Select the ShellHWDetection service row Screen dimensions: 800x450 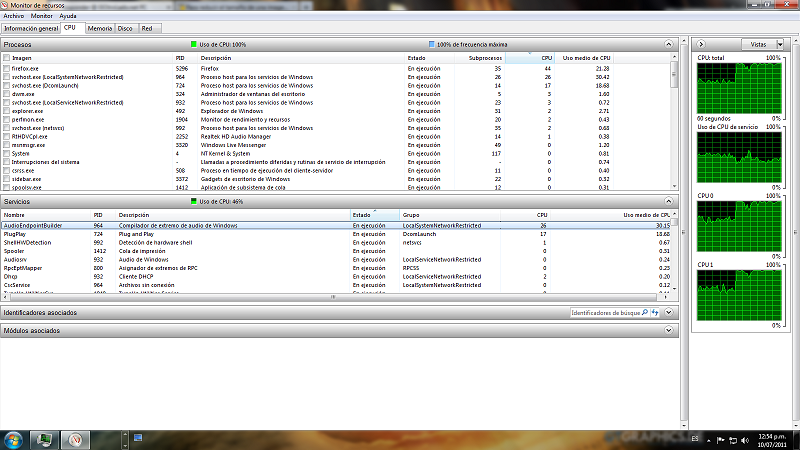coord(337,243)
